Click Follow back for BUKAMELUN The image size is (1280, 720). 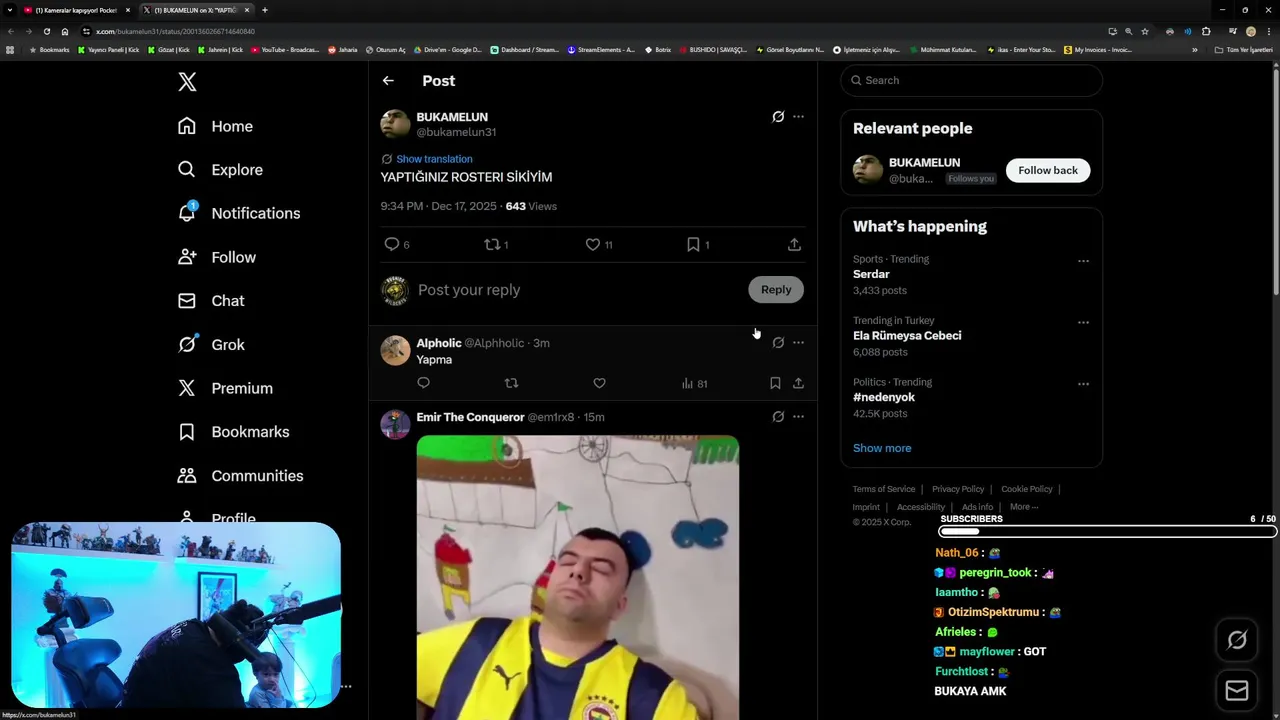[x=1048, y=170]
